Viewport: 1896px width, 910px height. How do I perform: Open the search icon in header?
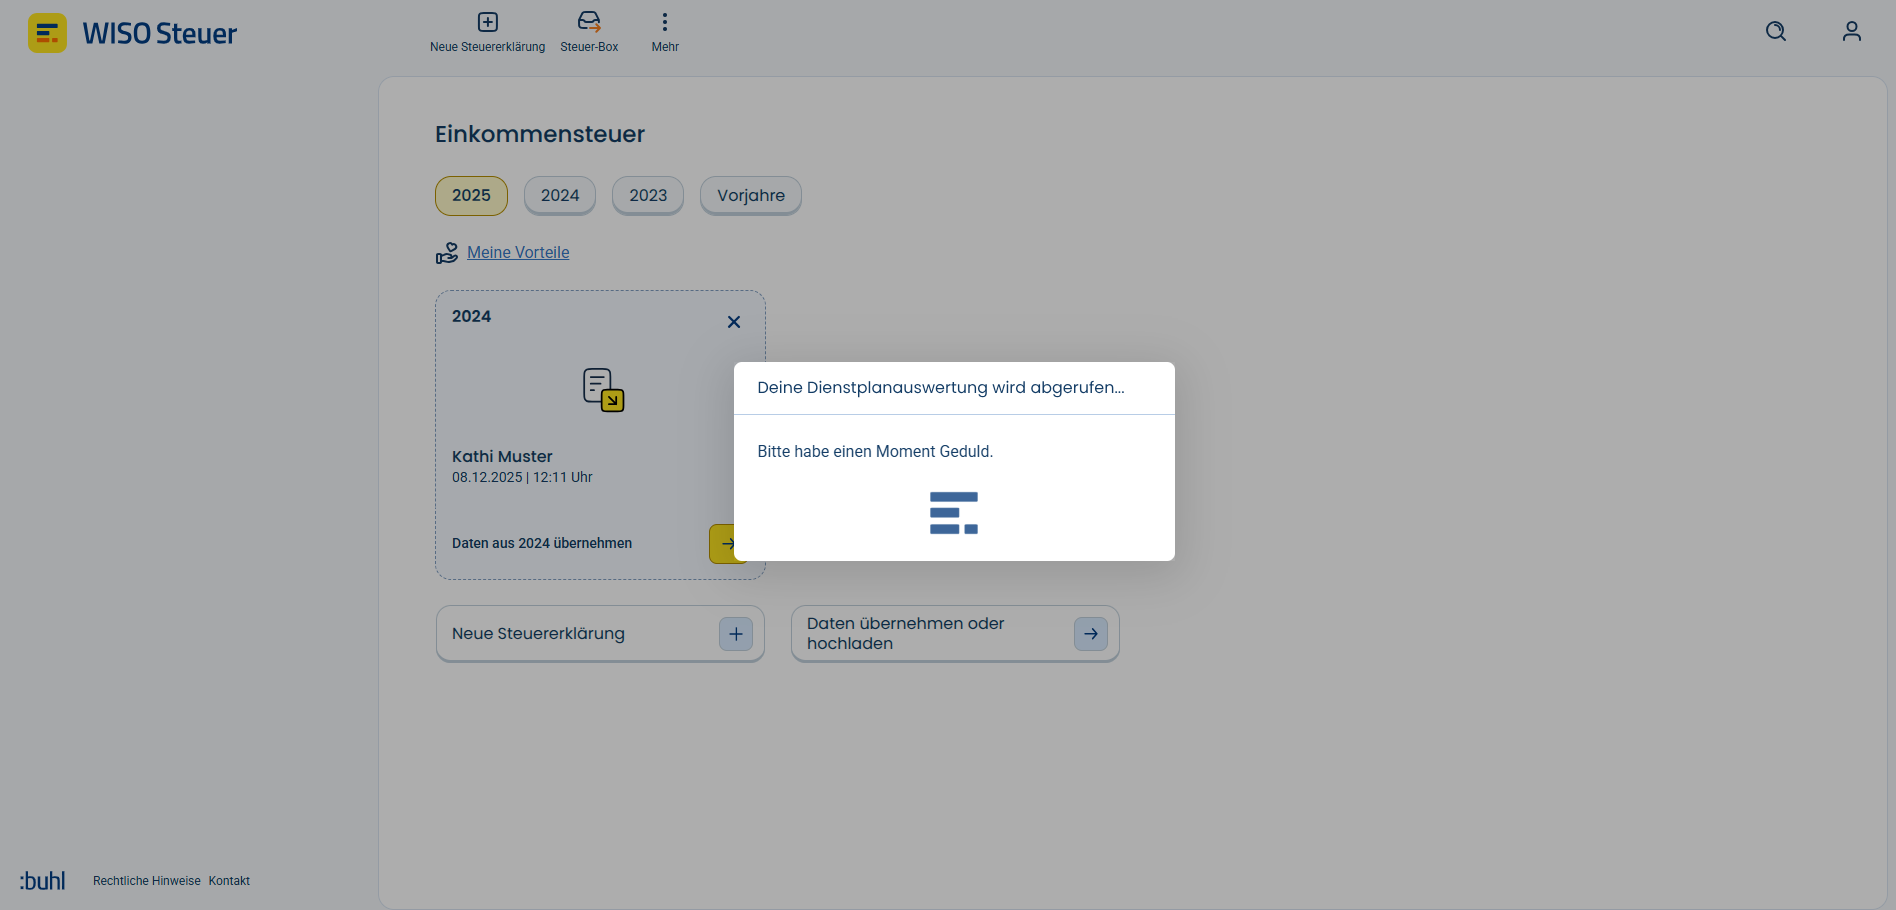pyautogui.click(x=1776, y=32)
